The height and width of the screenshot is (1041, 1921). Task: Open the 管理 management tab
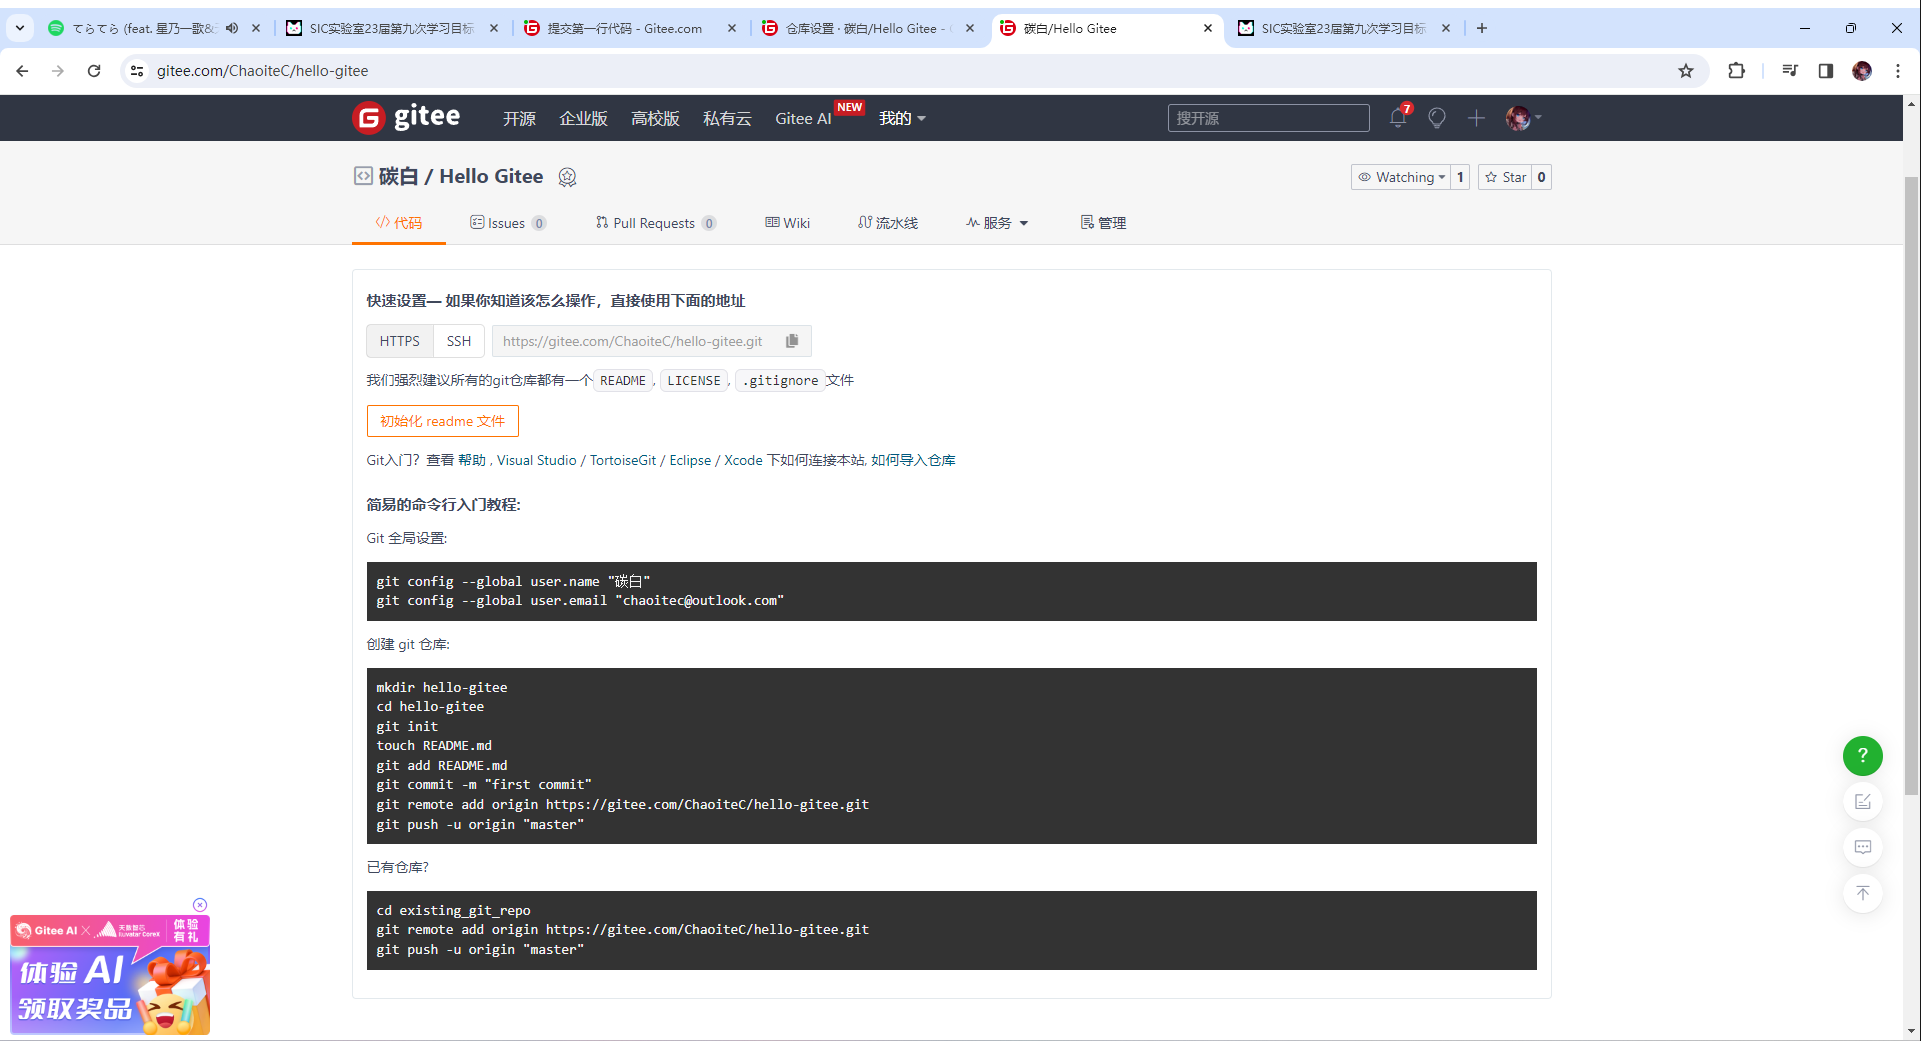tap(1103, 223)
